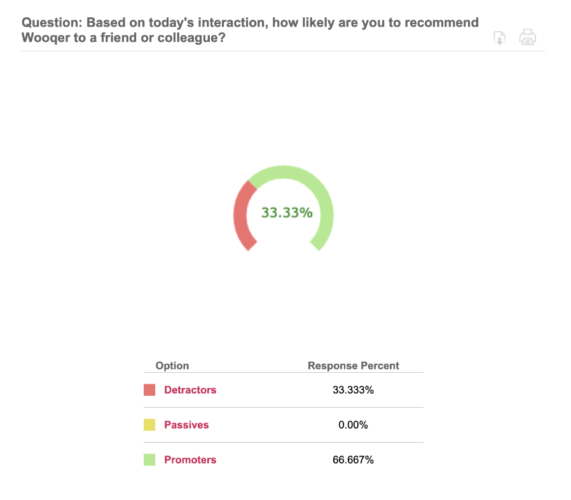Open the Passives link
Viewport: 571px width, 500px height.
186,425
